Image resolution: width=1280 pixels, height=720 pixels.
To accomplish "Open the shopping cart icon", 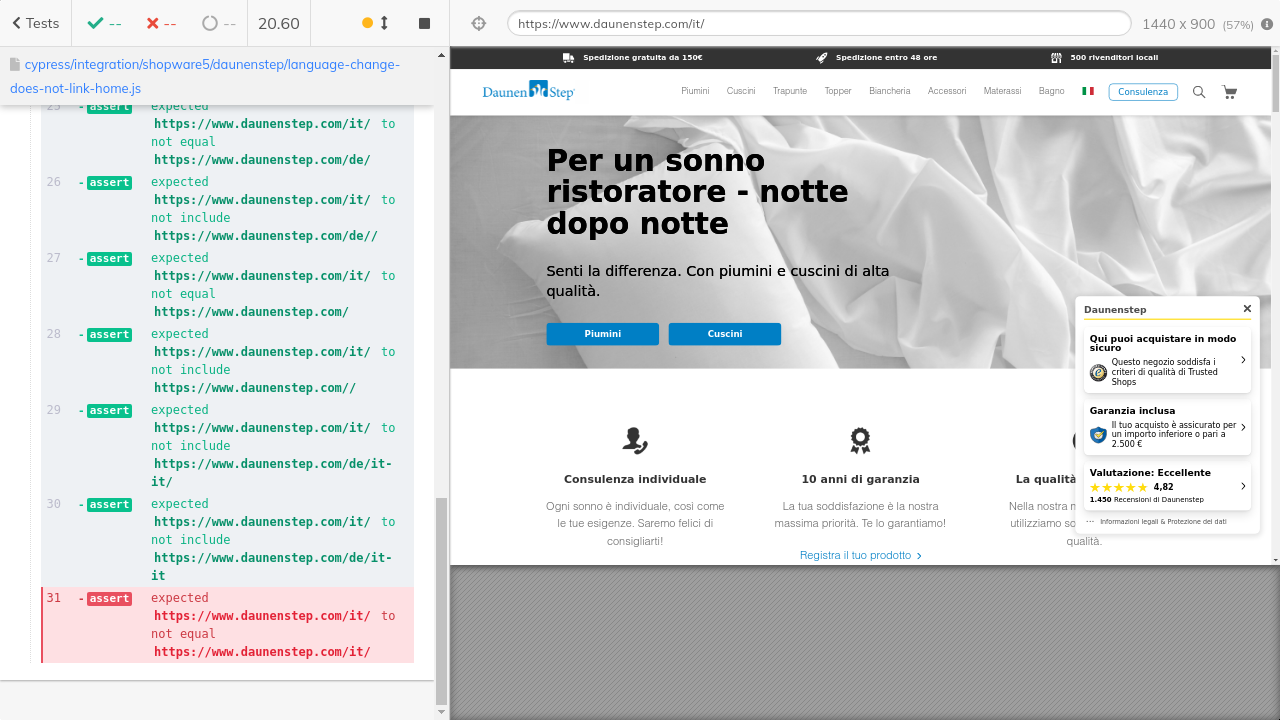I will click(x=1229, y=92).
